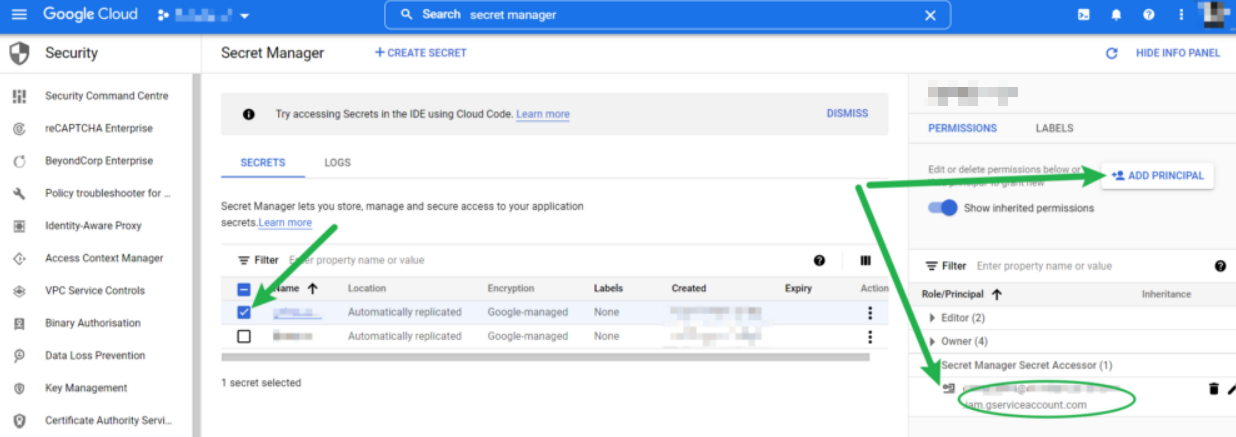This screenshot has height=437, width=1236.
Task: Activate Cloud Shell terminal icon
Action: tap(1083, 15)
